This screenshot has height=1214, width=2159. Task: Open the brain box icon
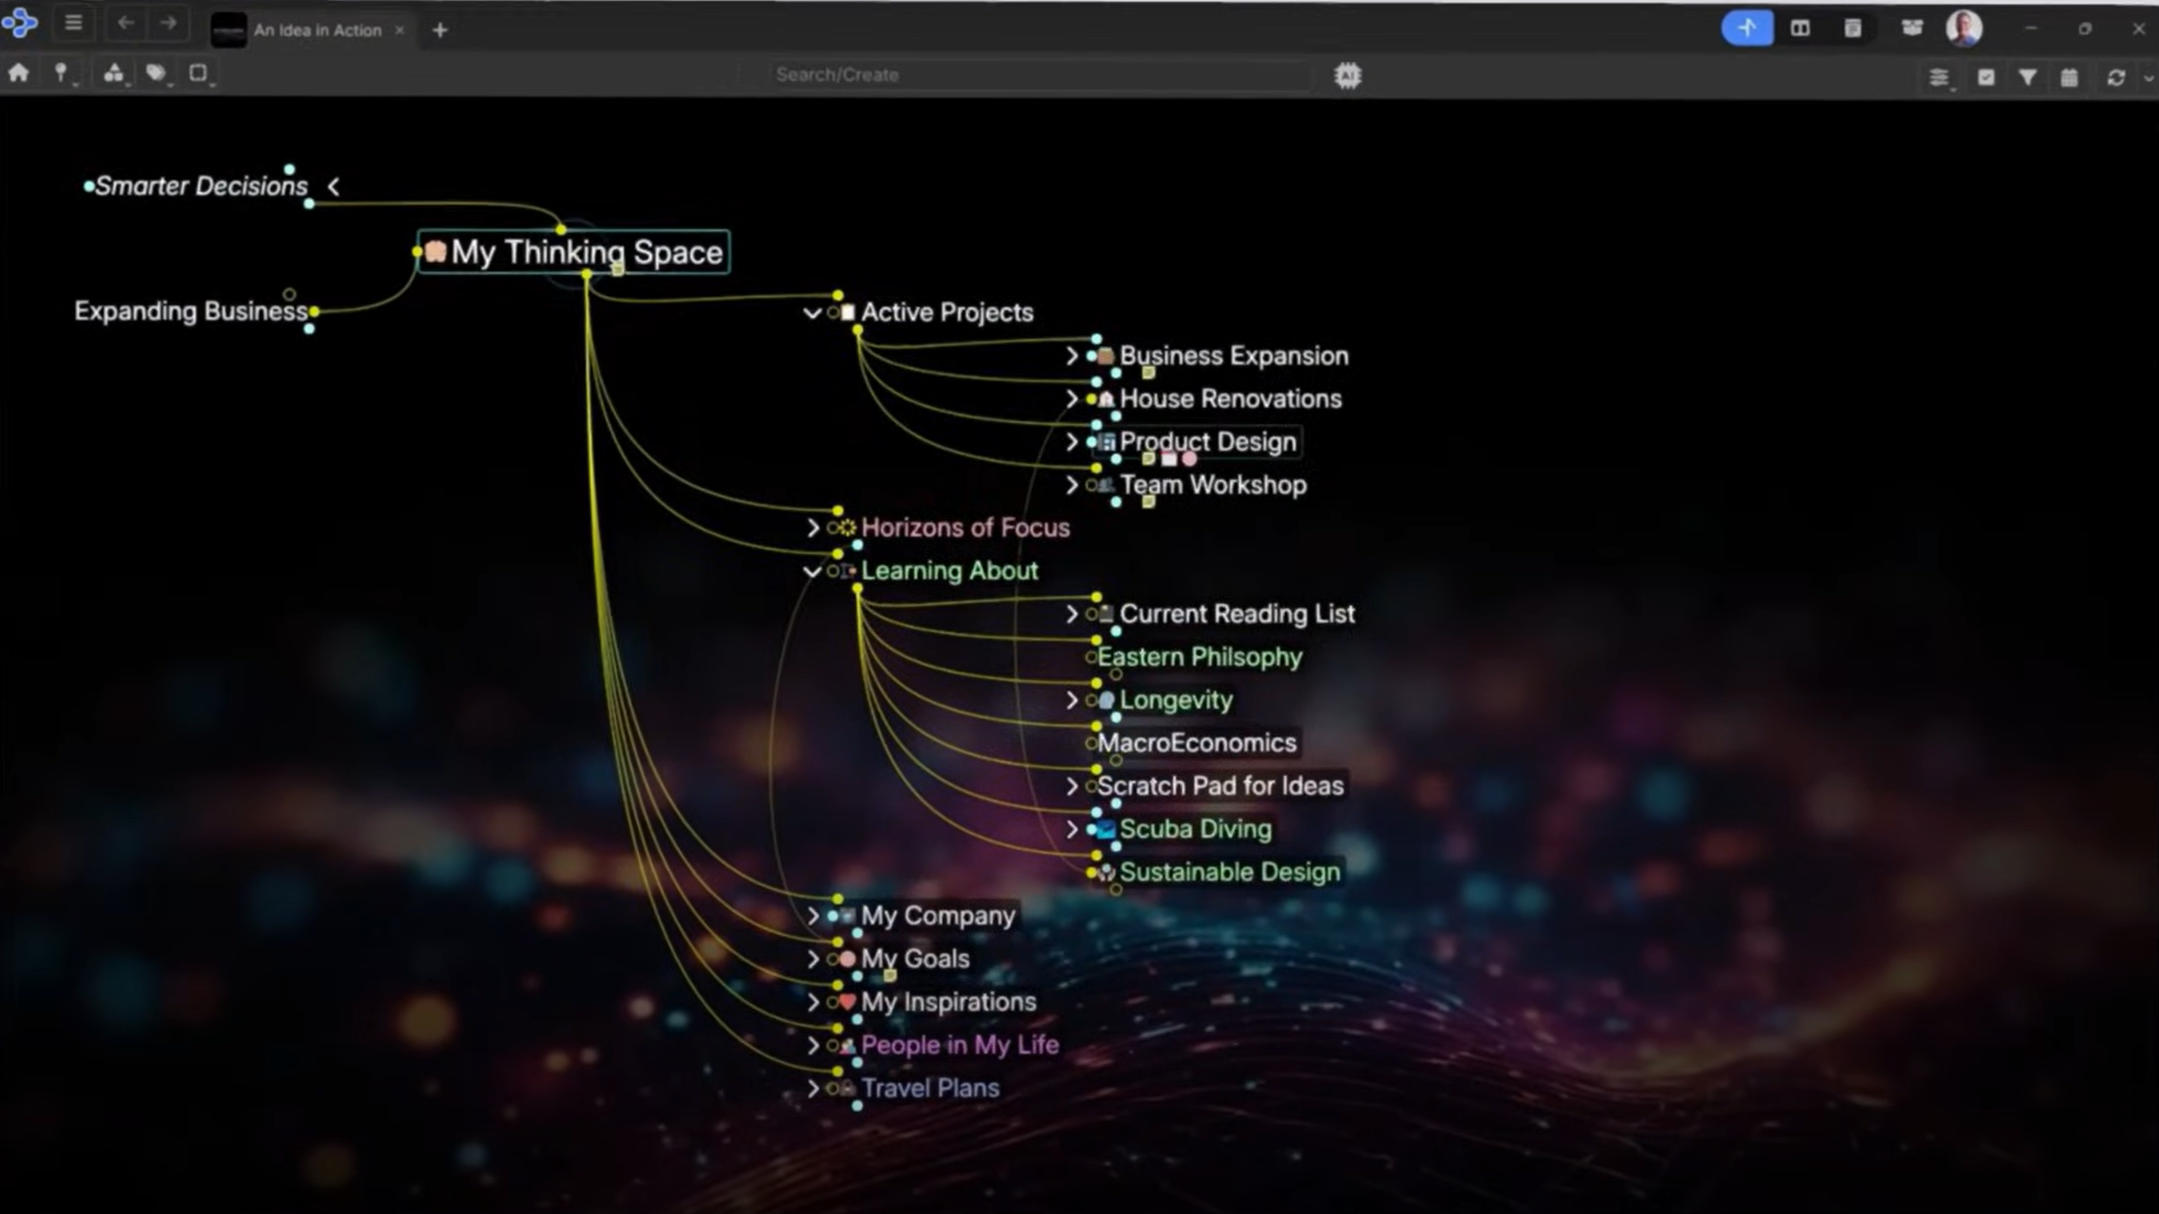coord(1911,28)
